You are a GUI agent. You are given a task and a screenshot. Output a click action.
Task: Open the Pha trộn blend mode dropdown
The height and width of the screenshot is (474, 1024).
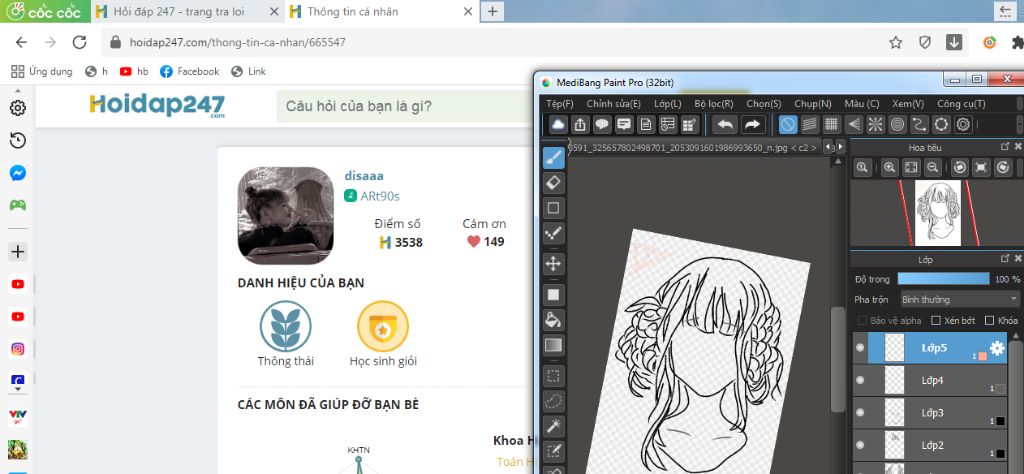(x=958, y=299)
